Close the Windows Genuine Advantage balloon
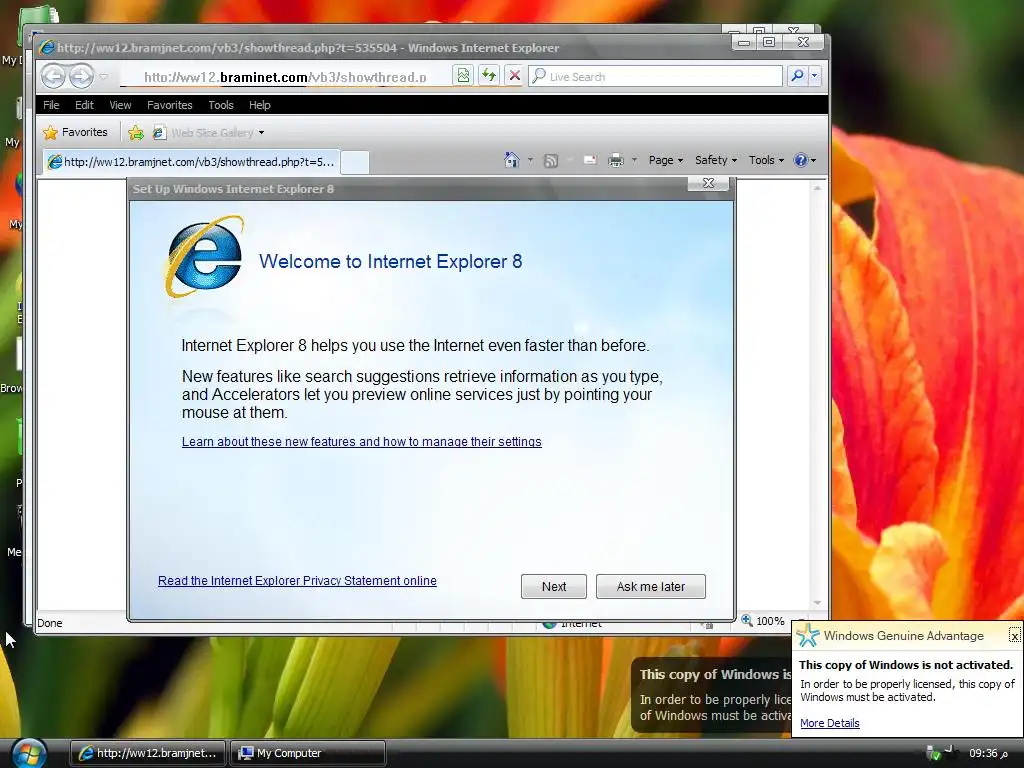 [1014, 635]
